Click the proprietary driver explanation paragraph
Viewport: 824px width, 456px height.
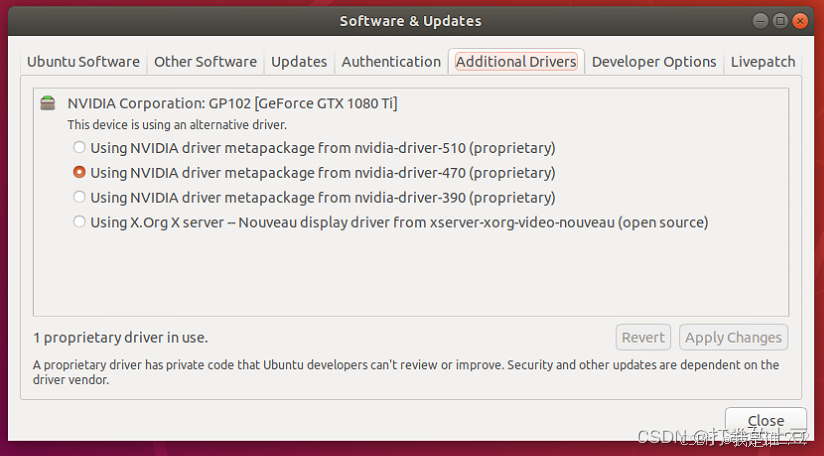pyautogui.click(x=406, y=372)
